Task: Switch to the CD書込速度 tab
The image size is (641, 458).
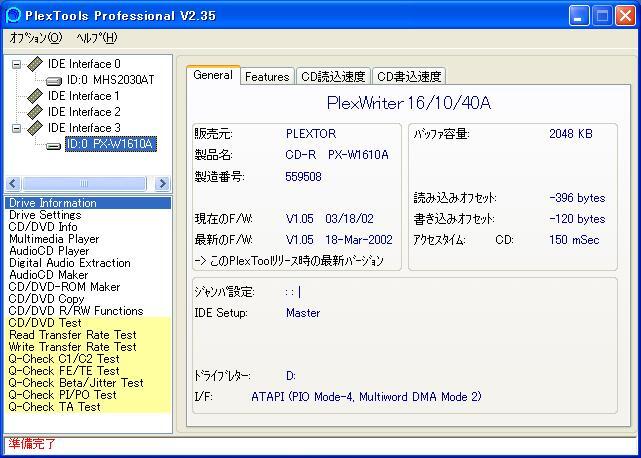Action: click(409, 76)
